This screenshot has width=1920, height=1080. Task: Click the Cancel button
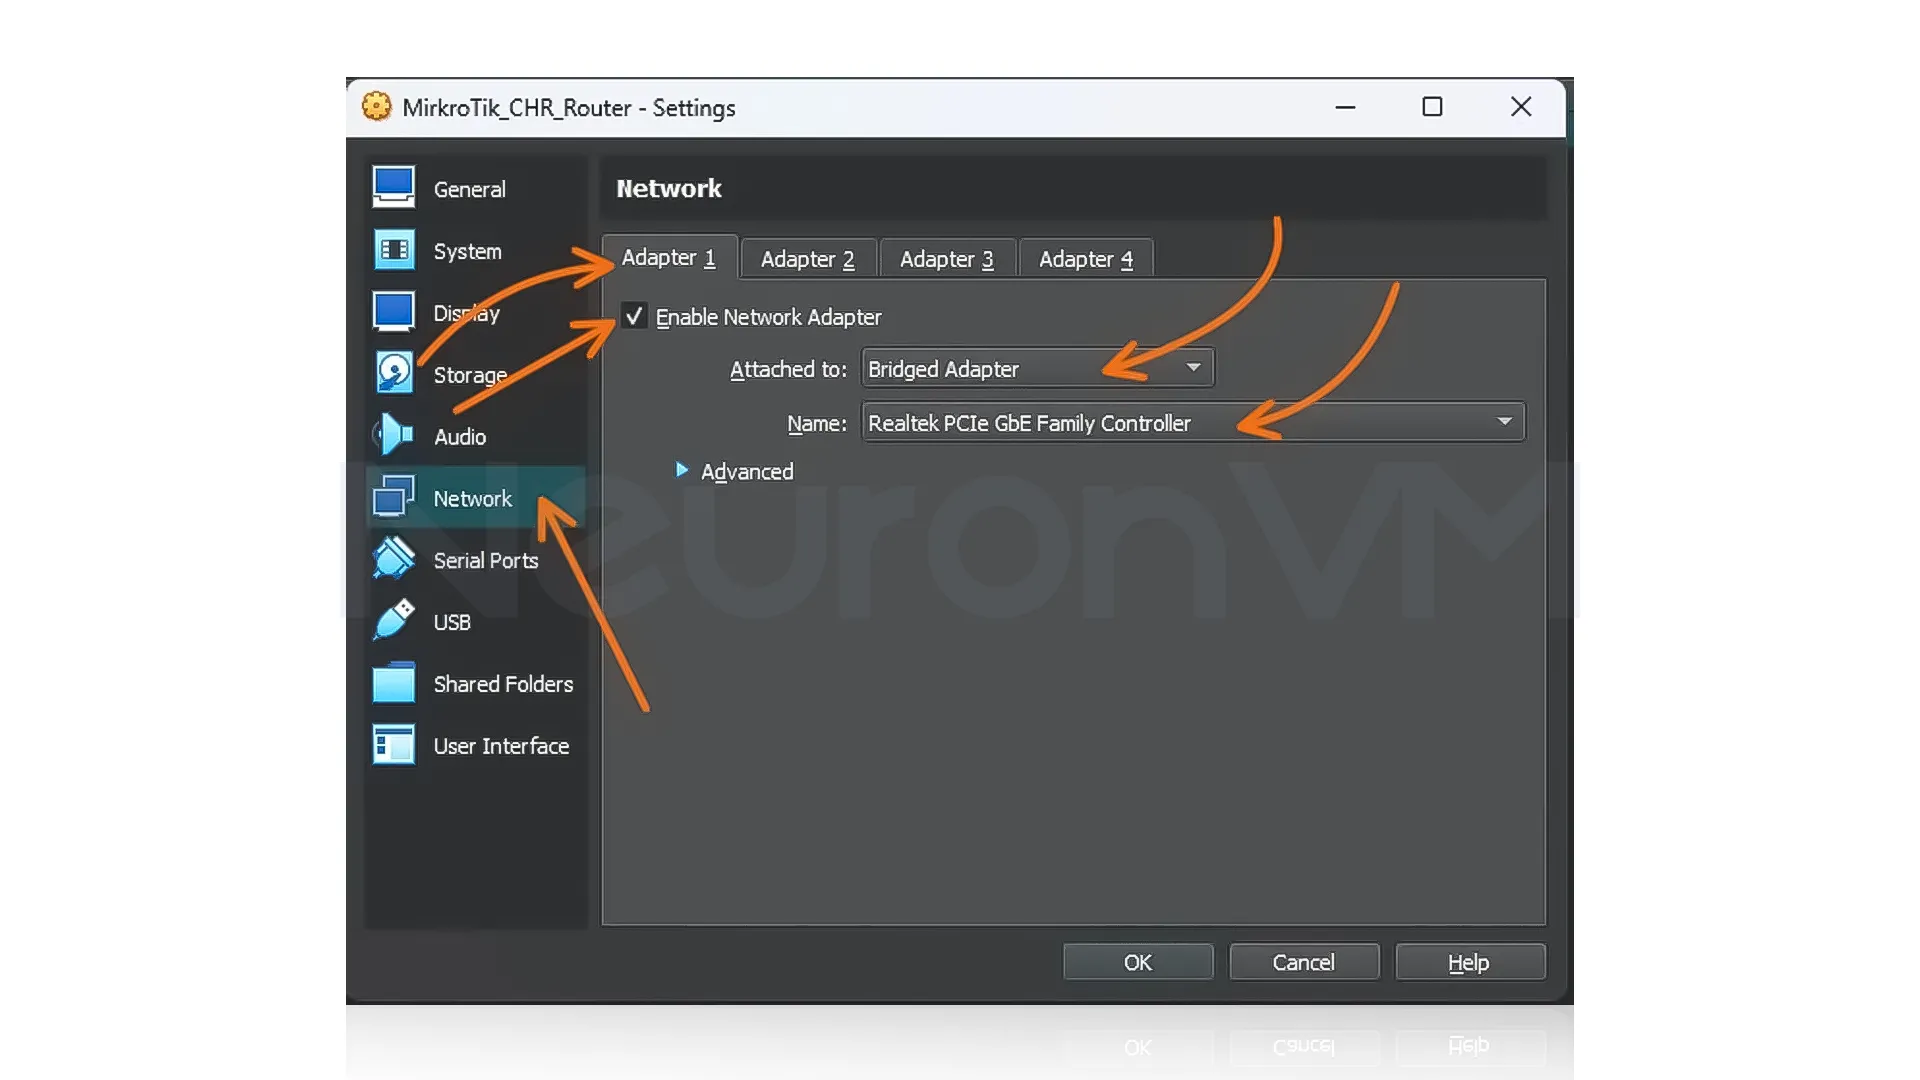click(1304, 962)
